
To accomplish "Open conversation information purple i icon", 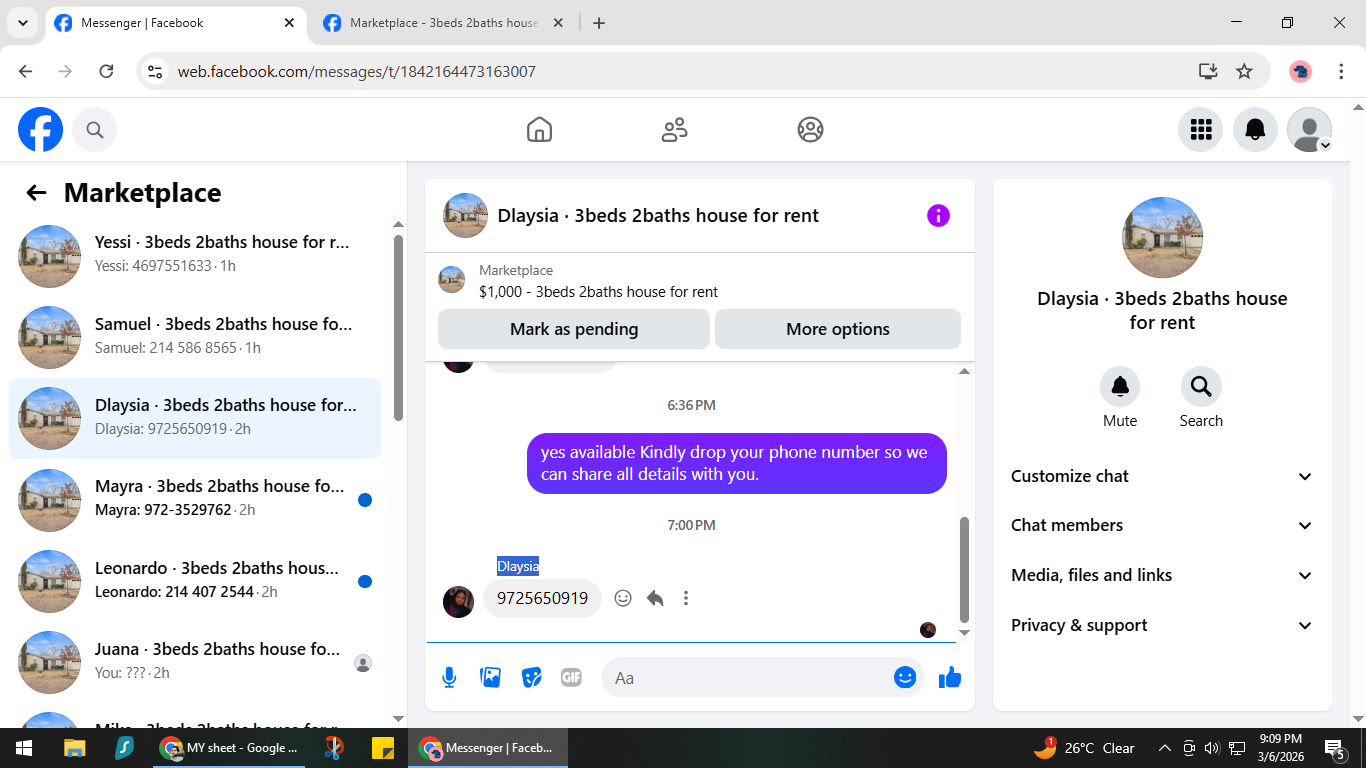I will [938, 215].
